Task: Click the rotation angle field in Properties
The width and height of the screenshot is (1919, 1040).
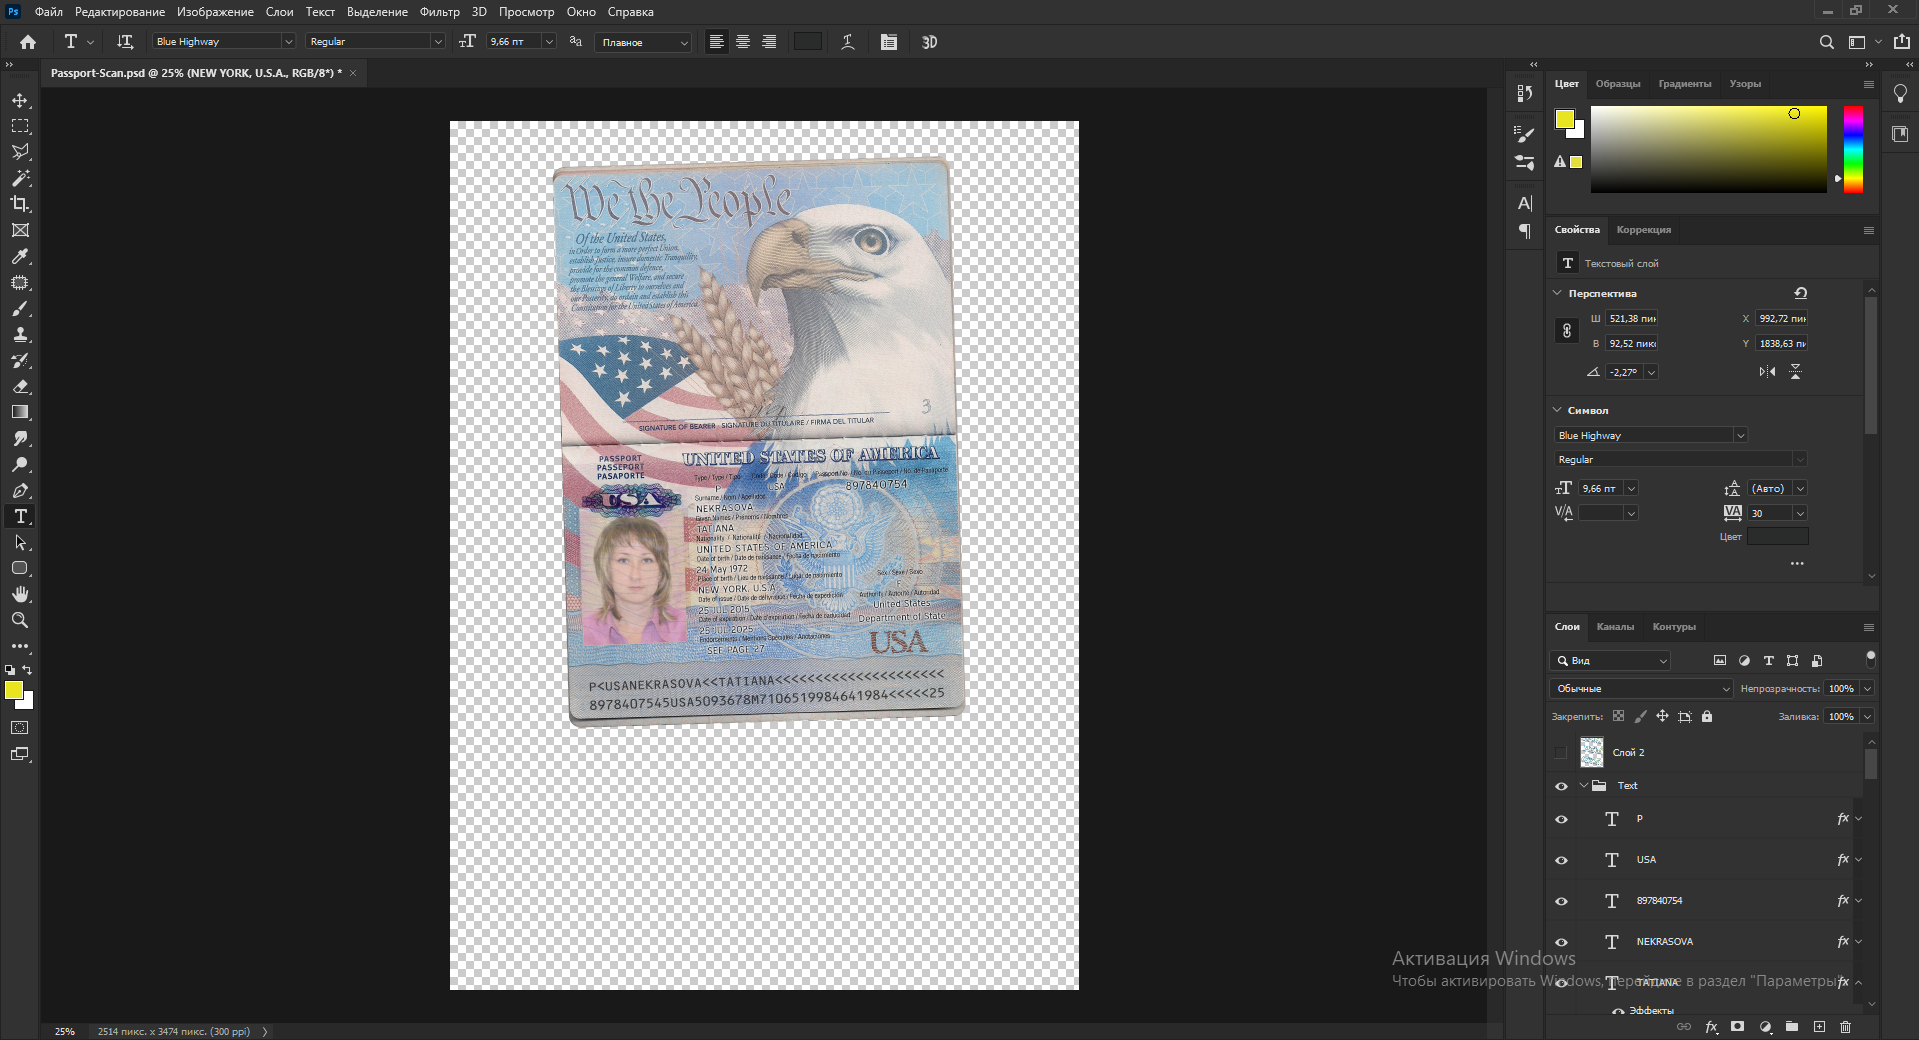Action: (1624, 372)
